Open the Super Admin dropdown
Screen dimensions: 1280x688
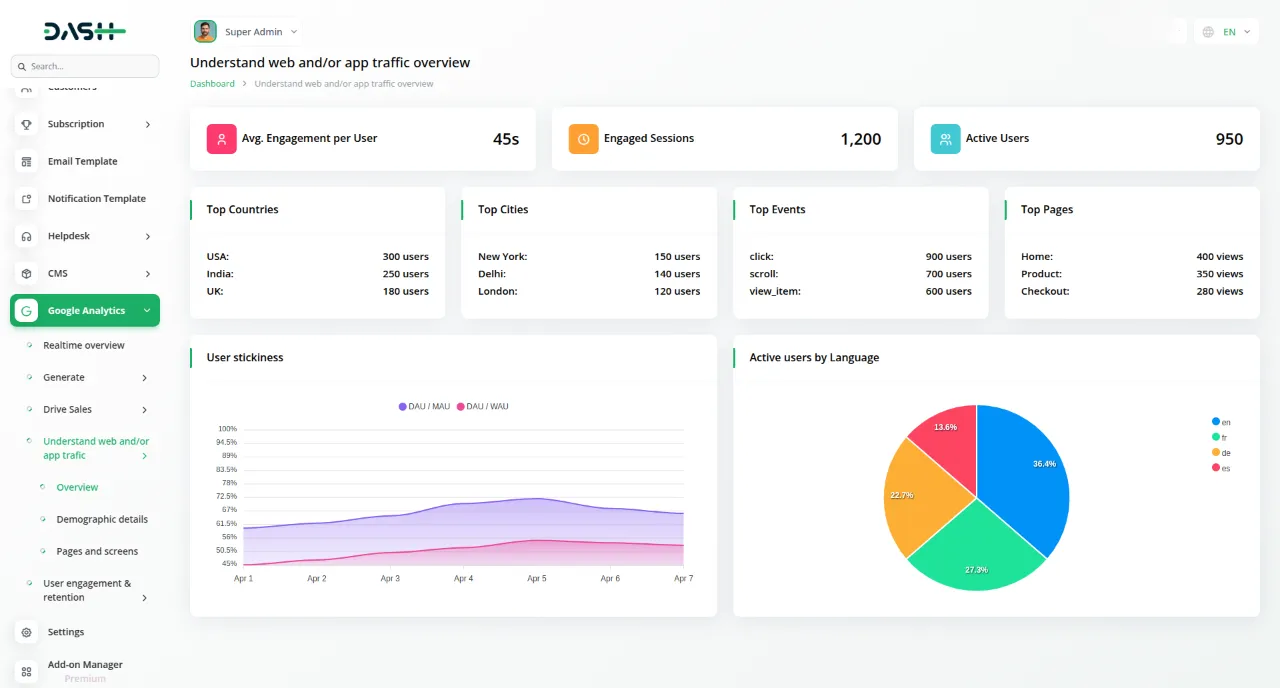(247, 31)
